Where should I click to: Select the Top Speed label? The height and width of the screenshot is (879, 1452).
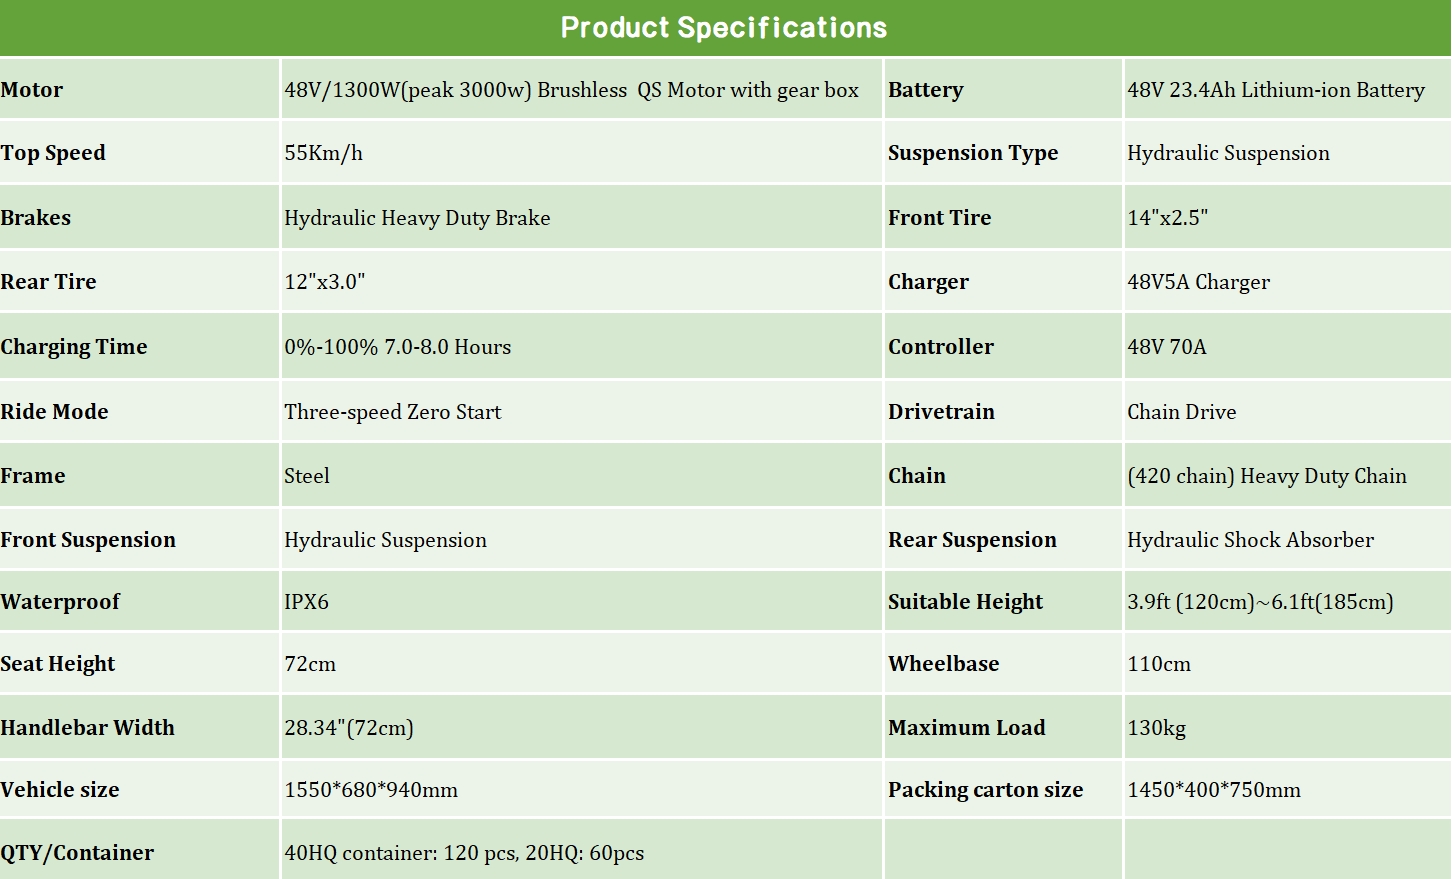coord(53,153)
